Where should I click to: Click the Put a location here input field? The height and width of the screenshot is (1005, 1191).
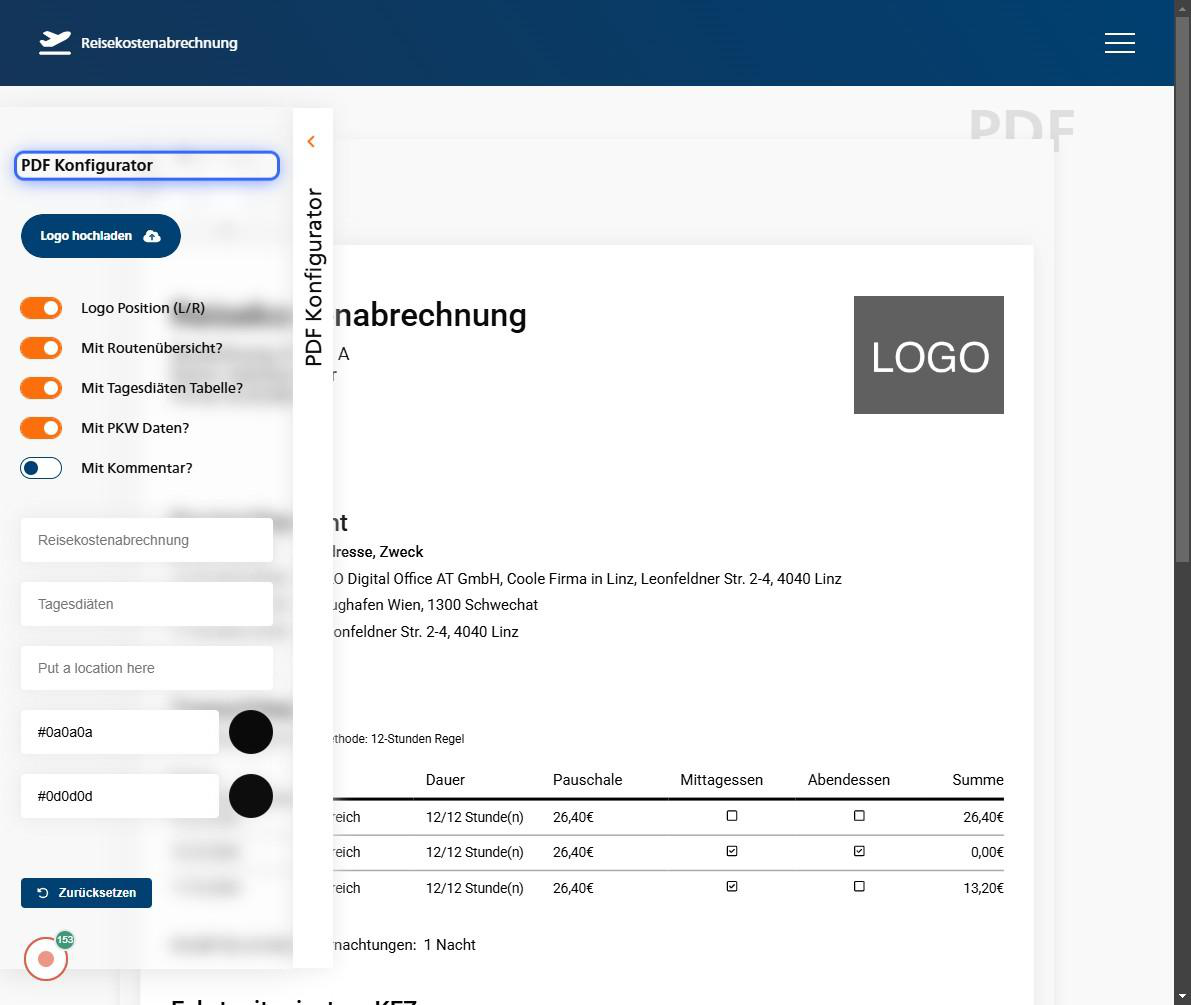[x=146, y=667]
